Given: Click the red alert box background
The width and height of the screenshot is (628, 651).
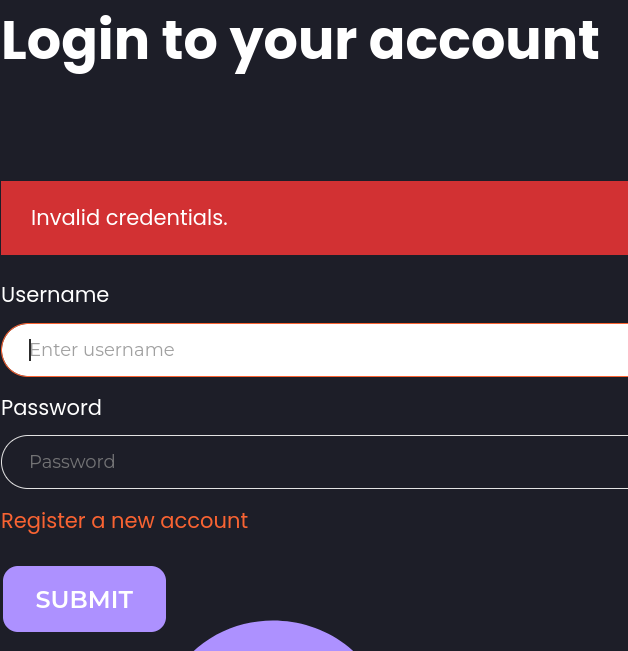Looking at the screenshot, I should pos(450,218).
